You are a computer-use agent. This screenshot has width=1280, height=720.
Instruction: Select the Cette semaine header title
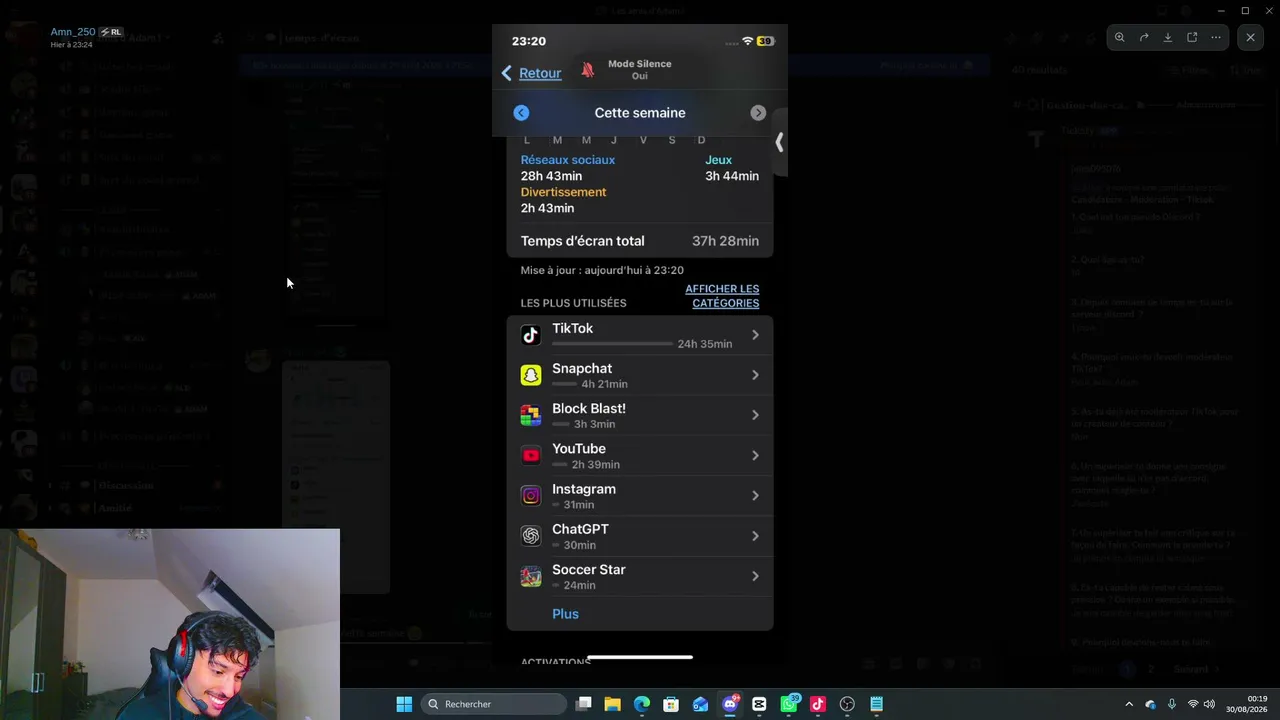(x=640, y=113)
